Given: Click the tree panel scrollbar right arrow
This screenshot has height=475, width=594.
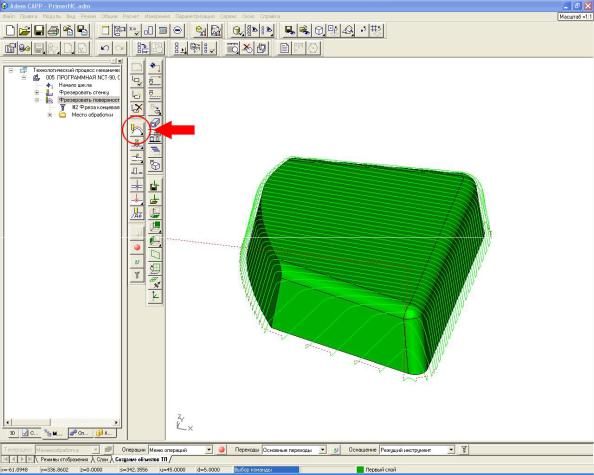Looking at the screenshot, I should click(x=116, y=422).
